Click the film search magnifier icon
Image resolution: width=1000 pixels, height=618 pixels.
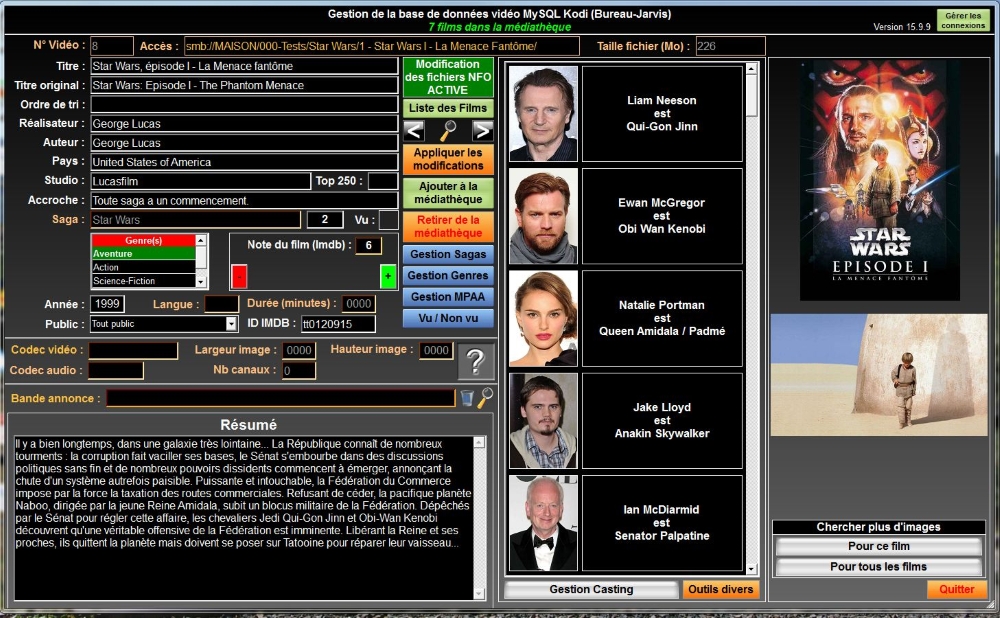tap(448, 131)
